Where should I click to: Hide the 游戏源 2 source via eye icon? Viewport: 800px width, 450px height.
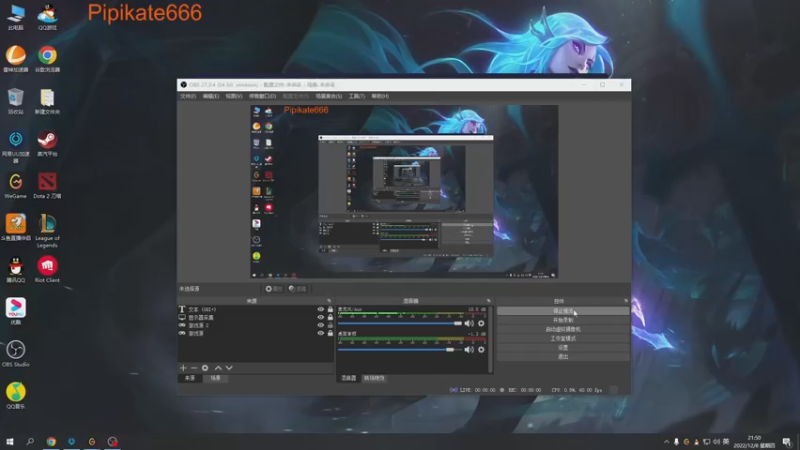[x=320, y=325]
